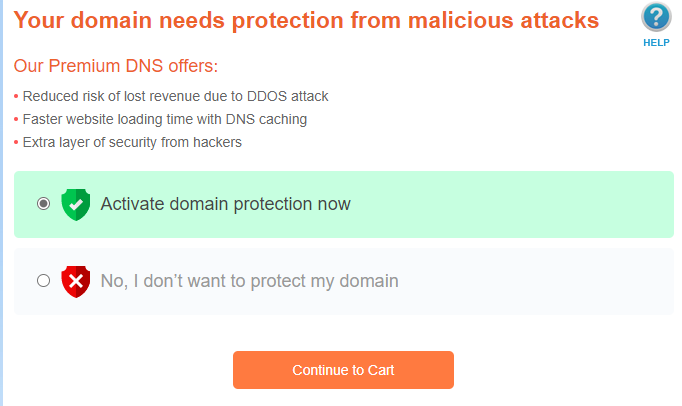Open the blue question mark Help icon
The height and width of the screenshot is (406, 682).
coord(656,18)
